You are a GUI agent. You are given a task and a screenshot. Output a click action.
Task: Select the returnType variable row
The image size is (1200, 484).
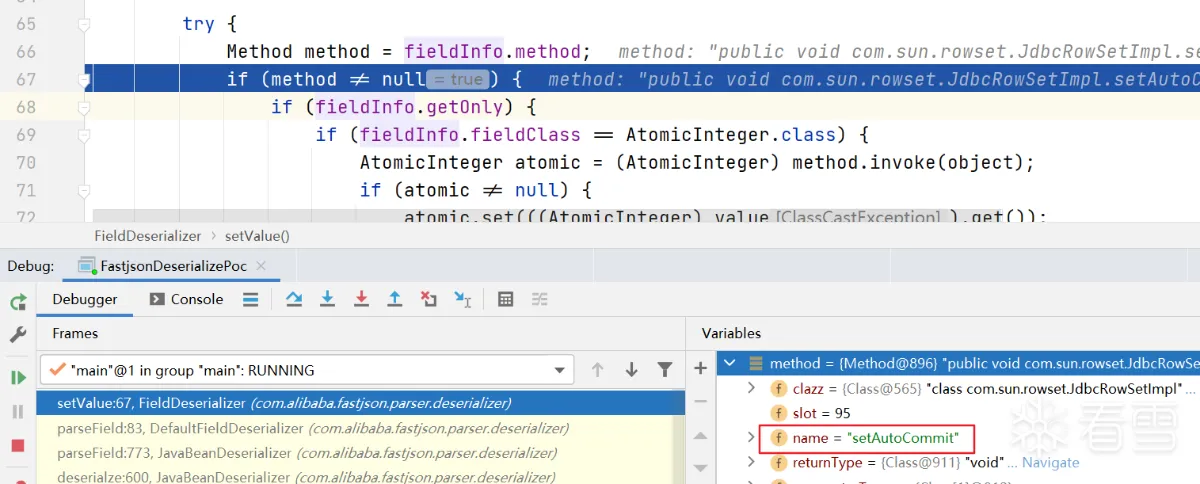coord(958,463)
